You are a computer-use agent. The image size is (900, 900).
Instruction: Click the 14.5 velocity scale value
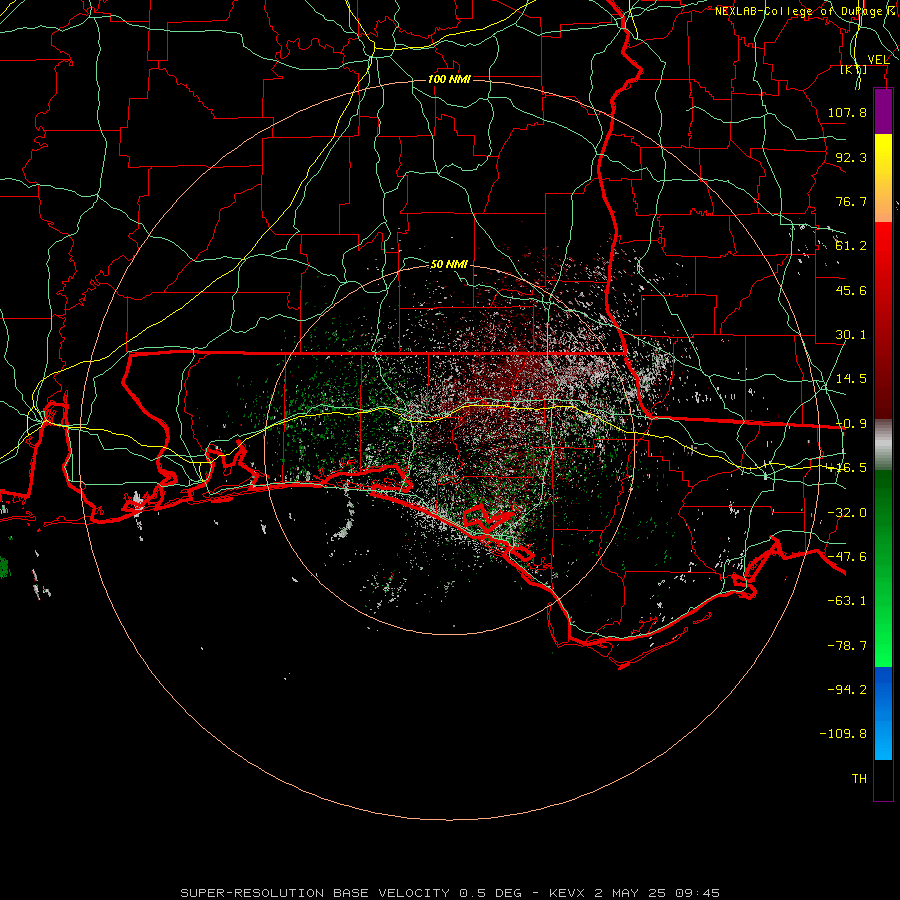click(851, 379)
